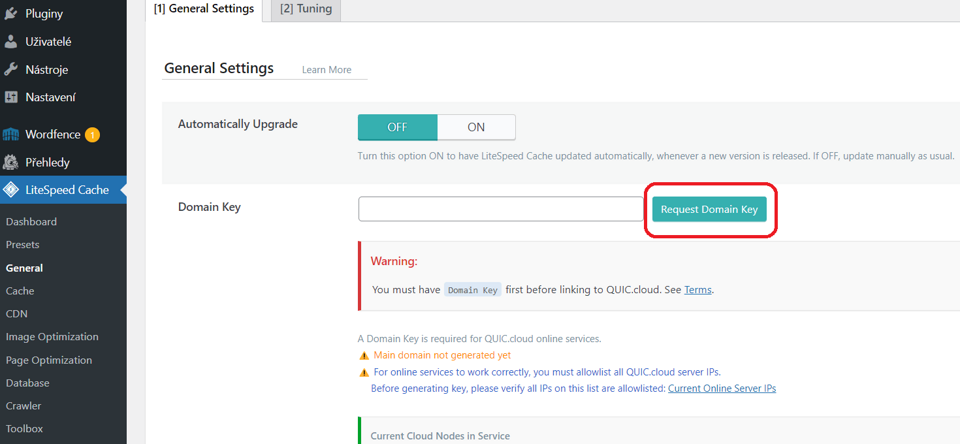
Task: Click Request Domain Key button
Action: [709, 209]
